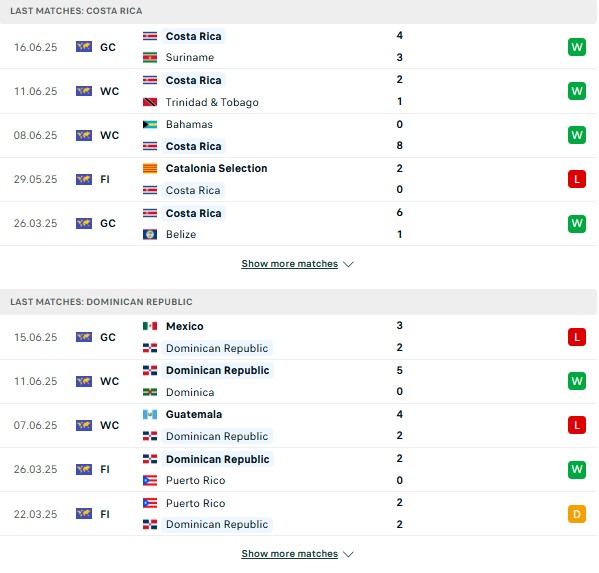The image size is (599, 573).
Task: Open the Catalonia Selection team link
Action: point(216,168)
